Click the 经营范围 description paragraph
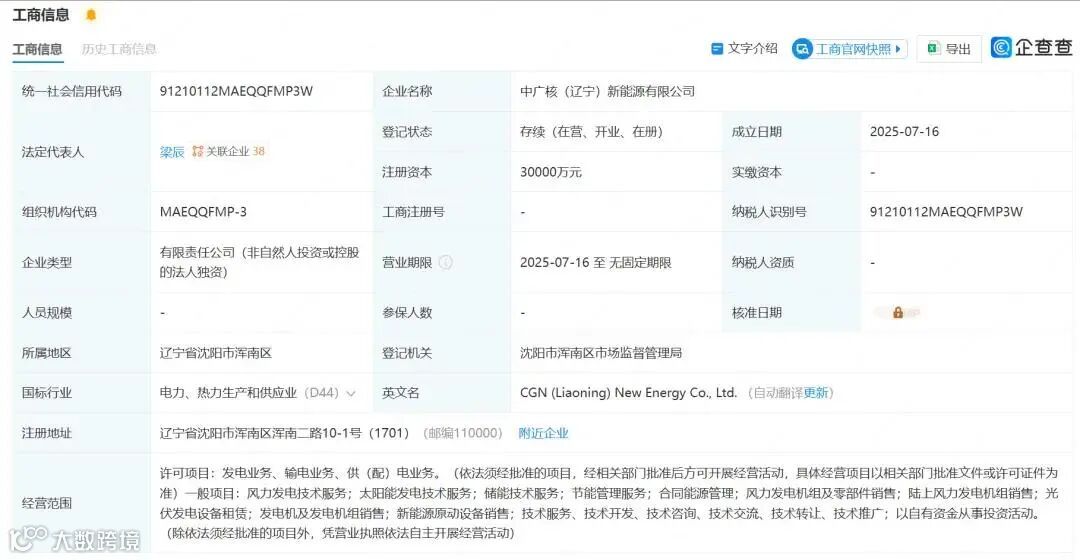The image size is (1080, 560). (x=609, y=503)
